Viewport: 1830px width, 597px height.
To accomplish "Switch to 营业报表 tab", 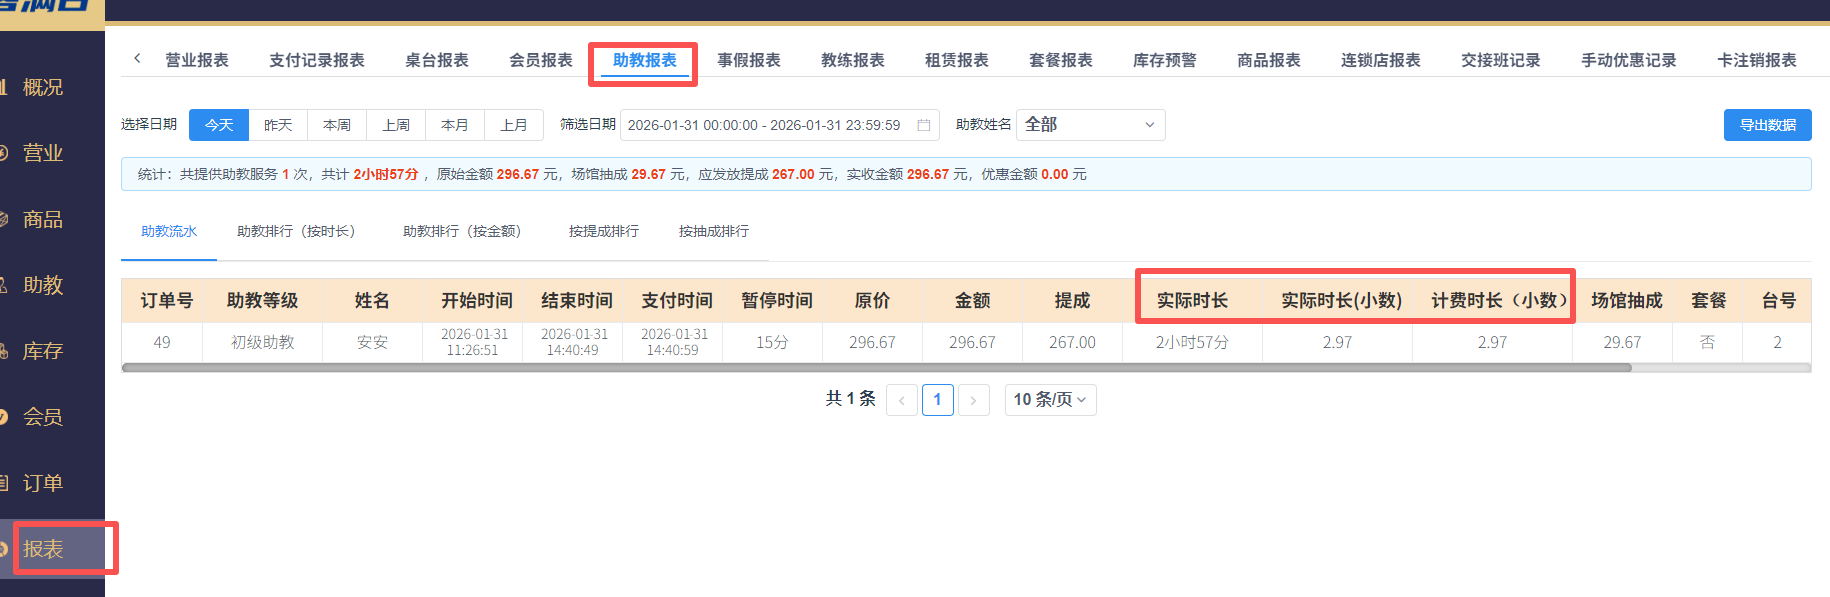I will [197, 60].
